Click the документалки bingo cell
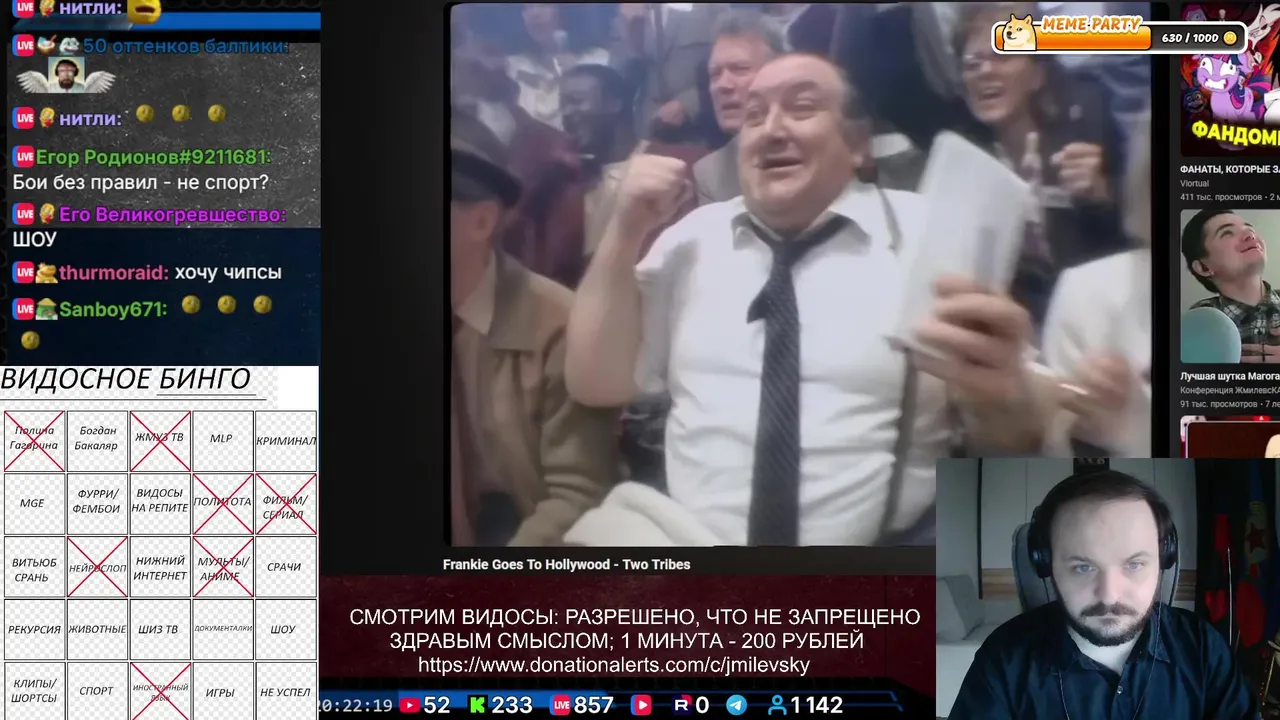Screen dimensions: 1280x720 click(x=222, y=629)
